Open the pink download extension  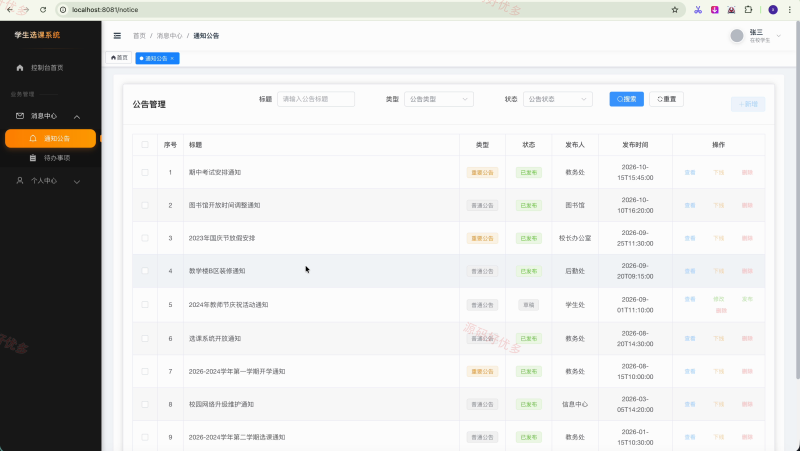714,10
